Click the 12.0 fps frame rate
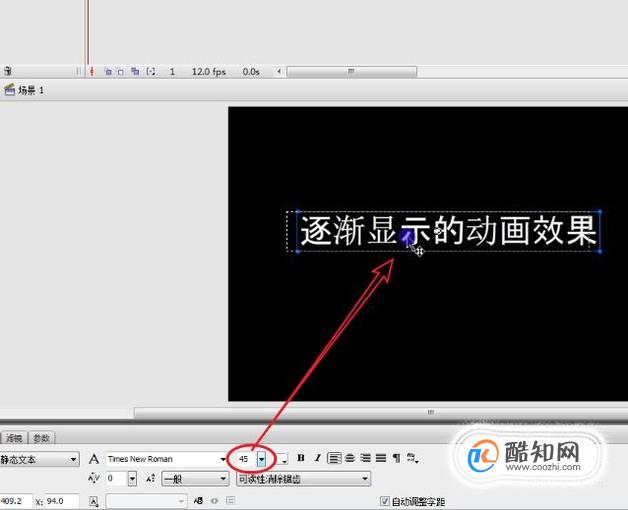 [209, 72]
